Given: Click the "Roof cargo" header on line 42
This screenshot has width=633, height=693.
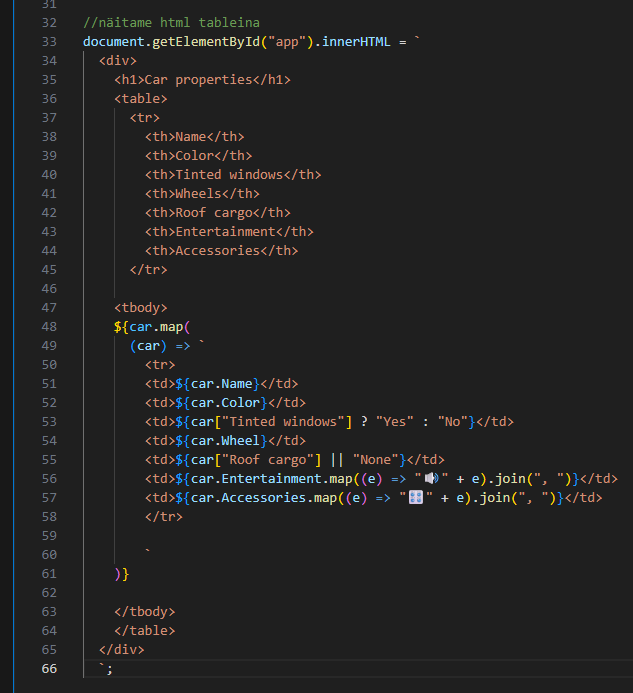Looking at the screenshot, I should [x=214, y=213].
